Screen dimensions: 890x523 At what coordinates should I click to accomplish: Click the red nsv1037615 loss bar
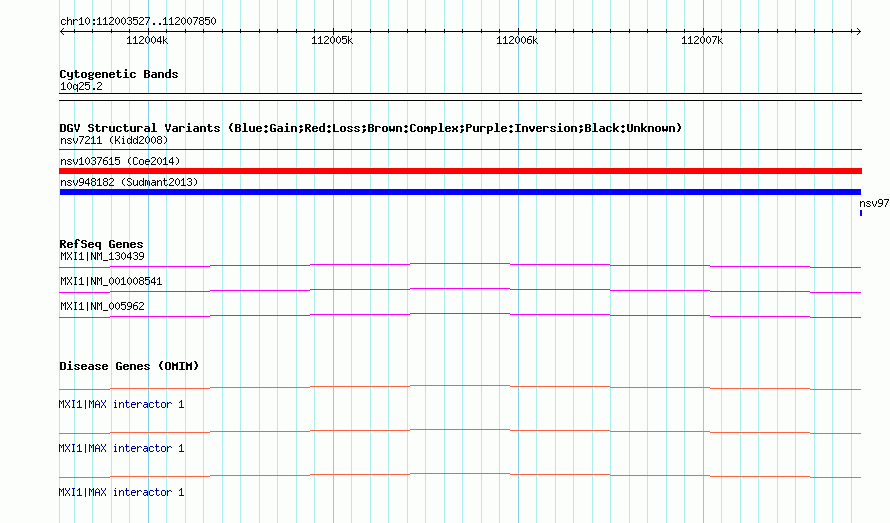[460, 171]
